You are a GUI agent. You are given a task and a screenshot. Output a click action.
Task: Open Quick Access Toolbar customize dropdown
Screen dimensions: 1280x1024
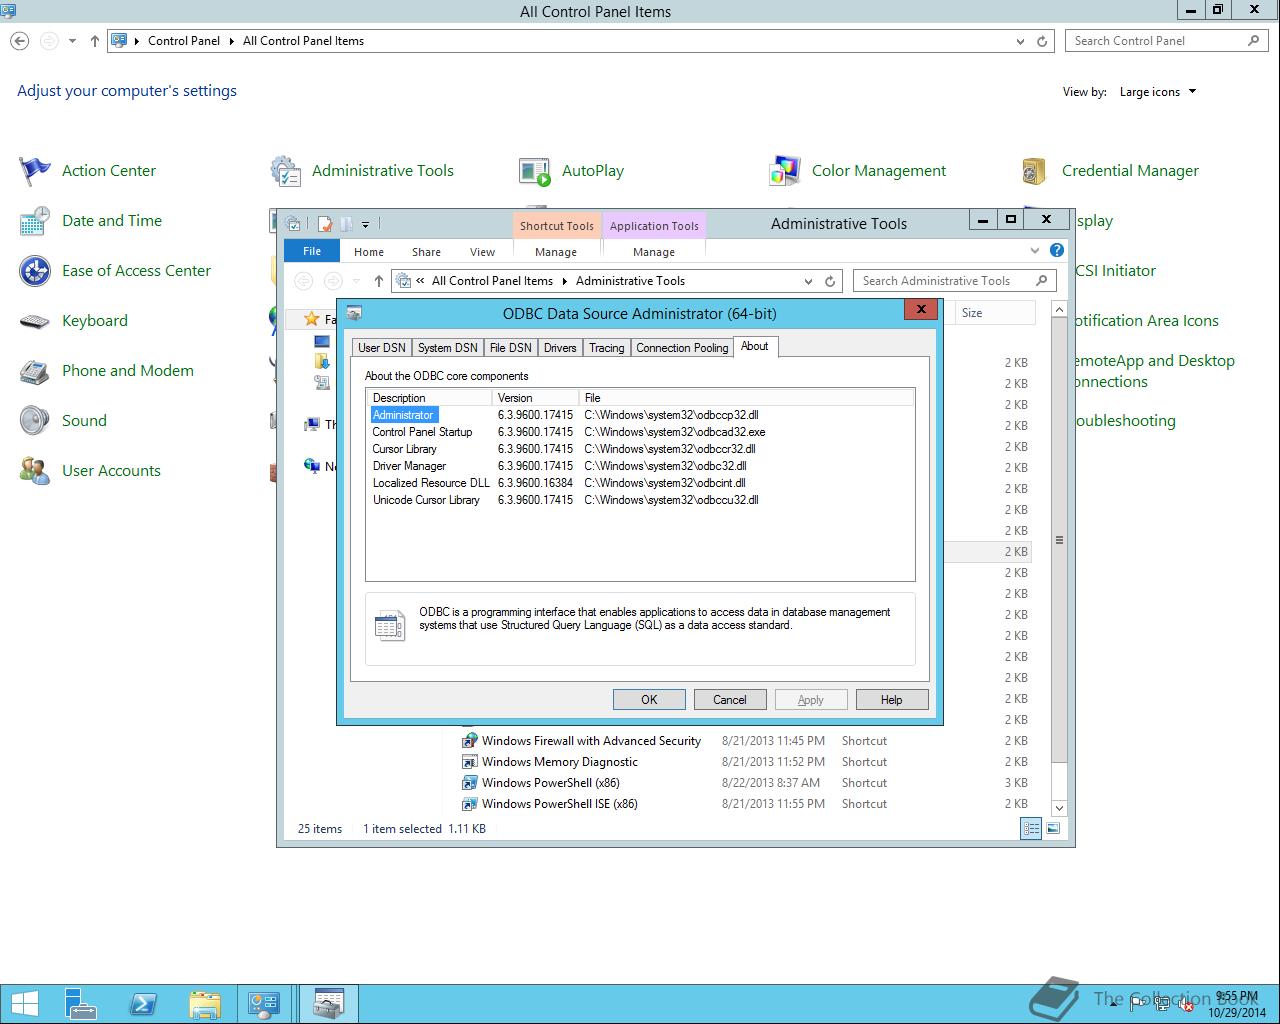(365, 224)
